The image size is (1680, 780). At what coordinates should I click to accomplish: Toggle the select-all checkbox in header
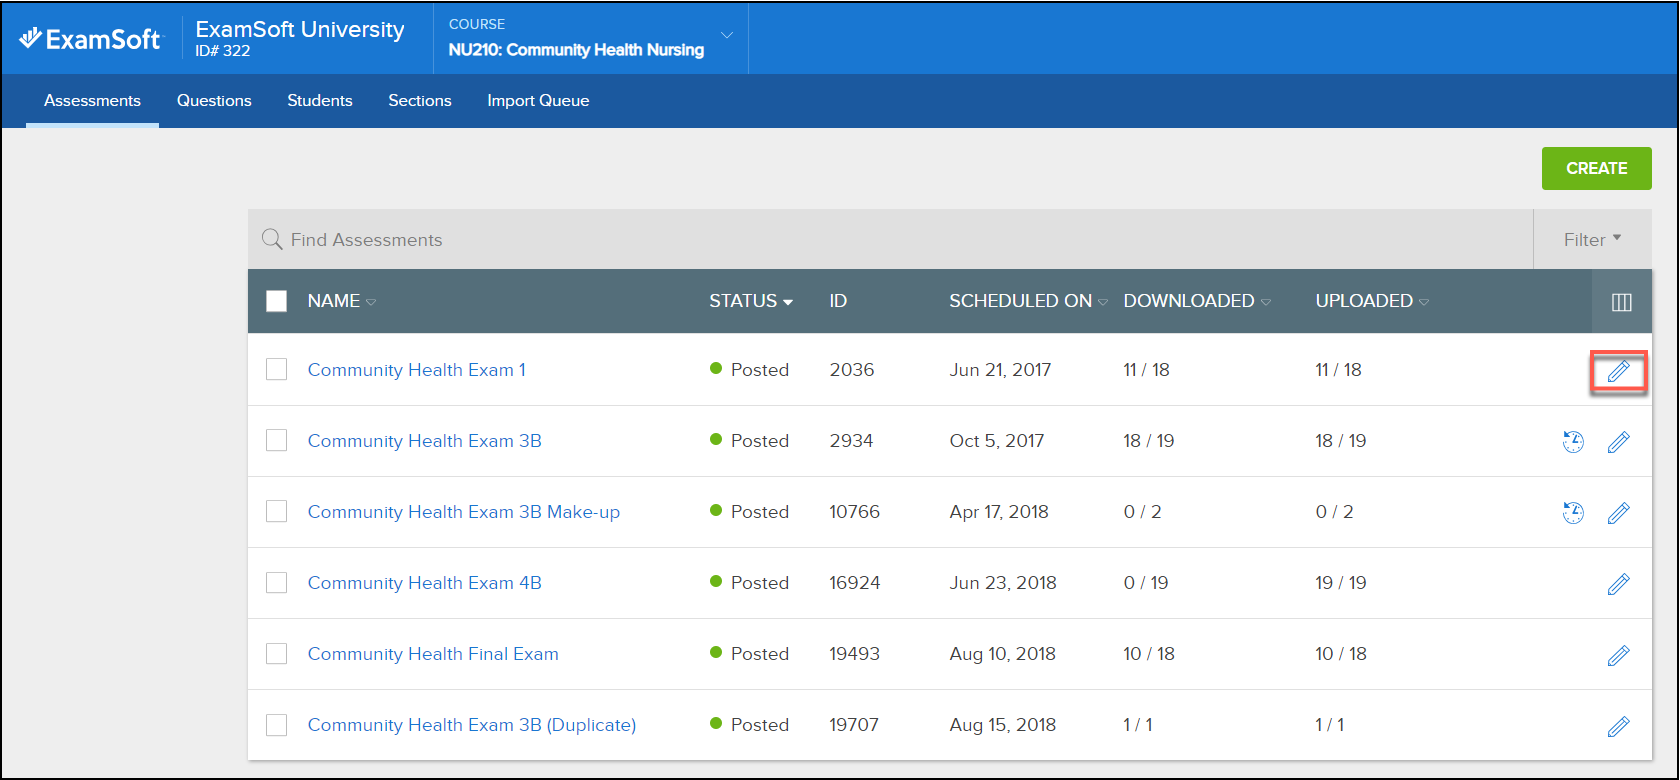[x=277, y=301]
